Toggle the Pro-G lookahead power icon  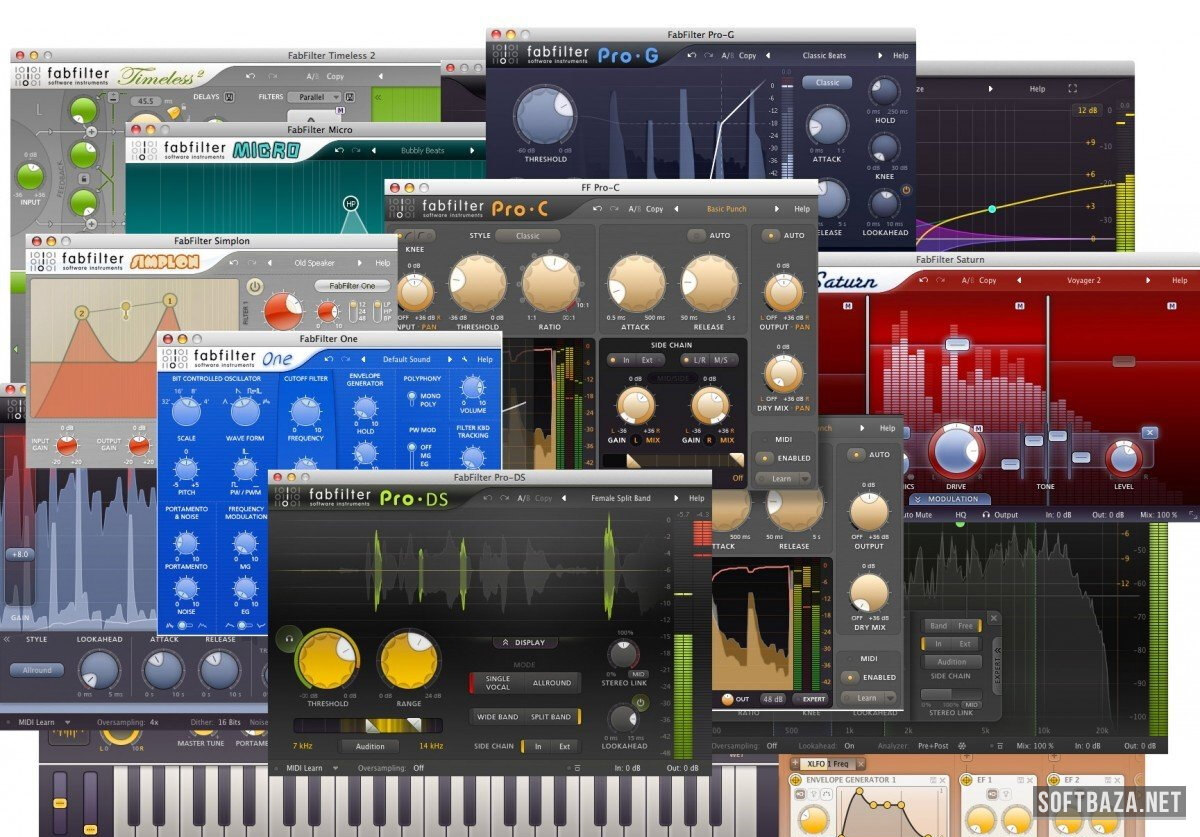pyautogui.click(x=906, y=190)
